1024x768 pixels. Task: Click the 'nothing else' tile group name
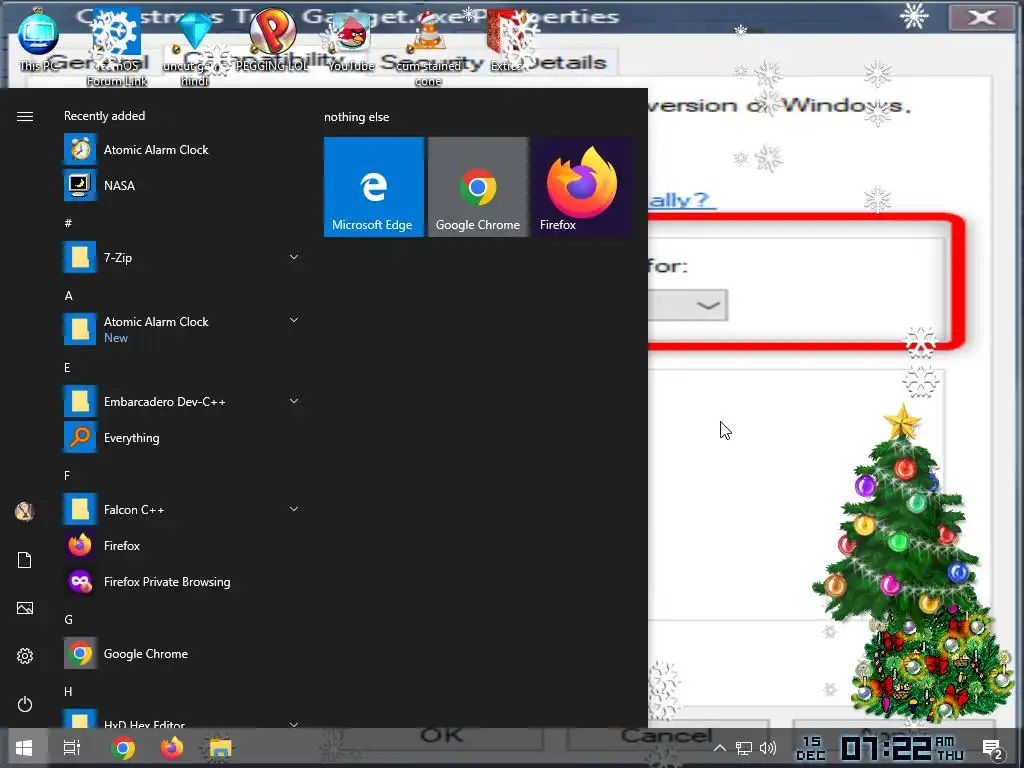point(357,117)
